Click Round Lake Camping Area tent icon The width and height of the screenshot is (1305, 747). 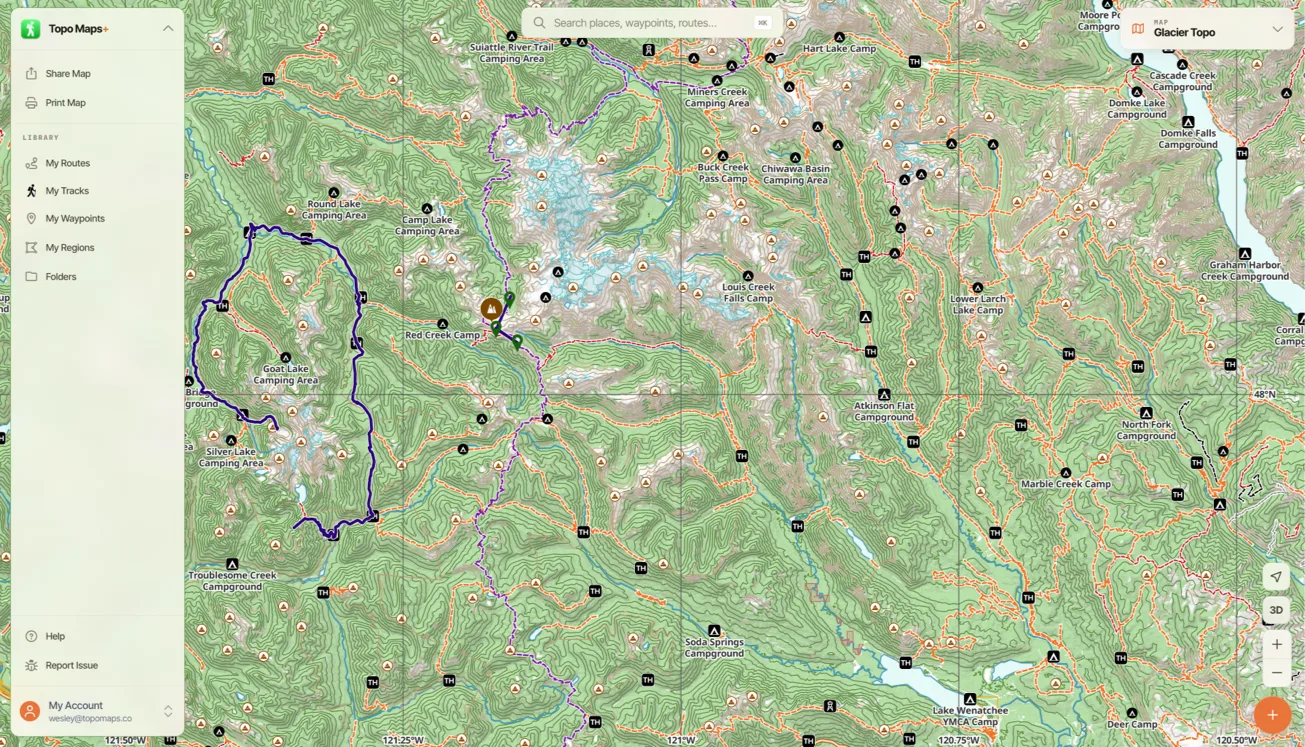tap(334, 193)
